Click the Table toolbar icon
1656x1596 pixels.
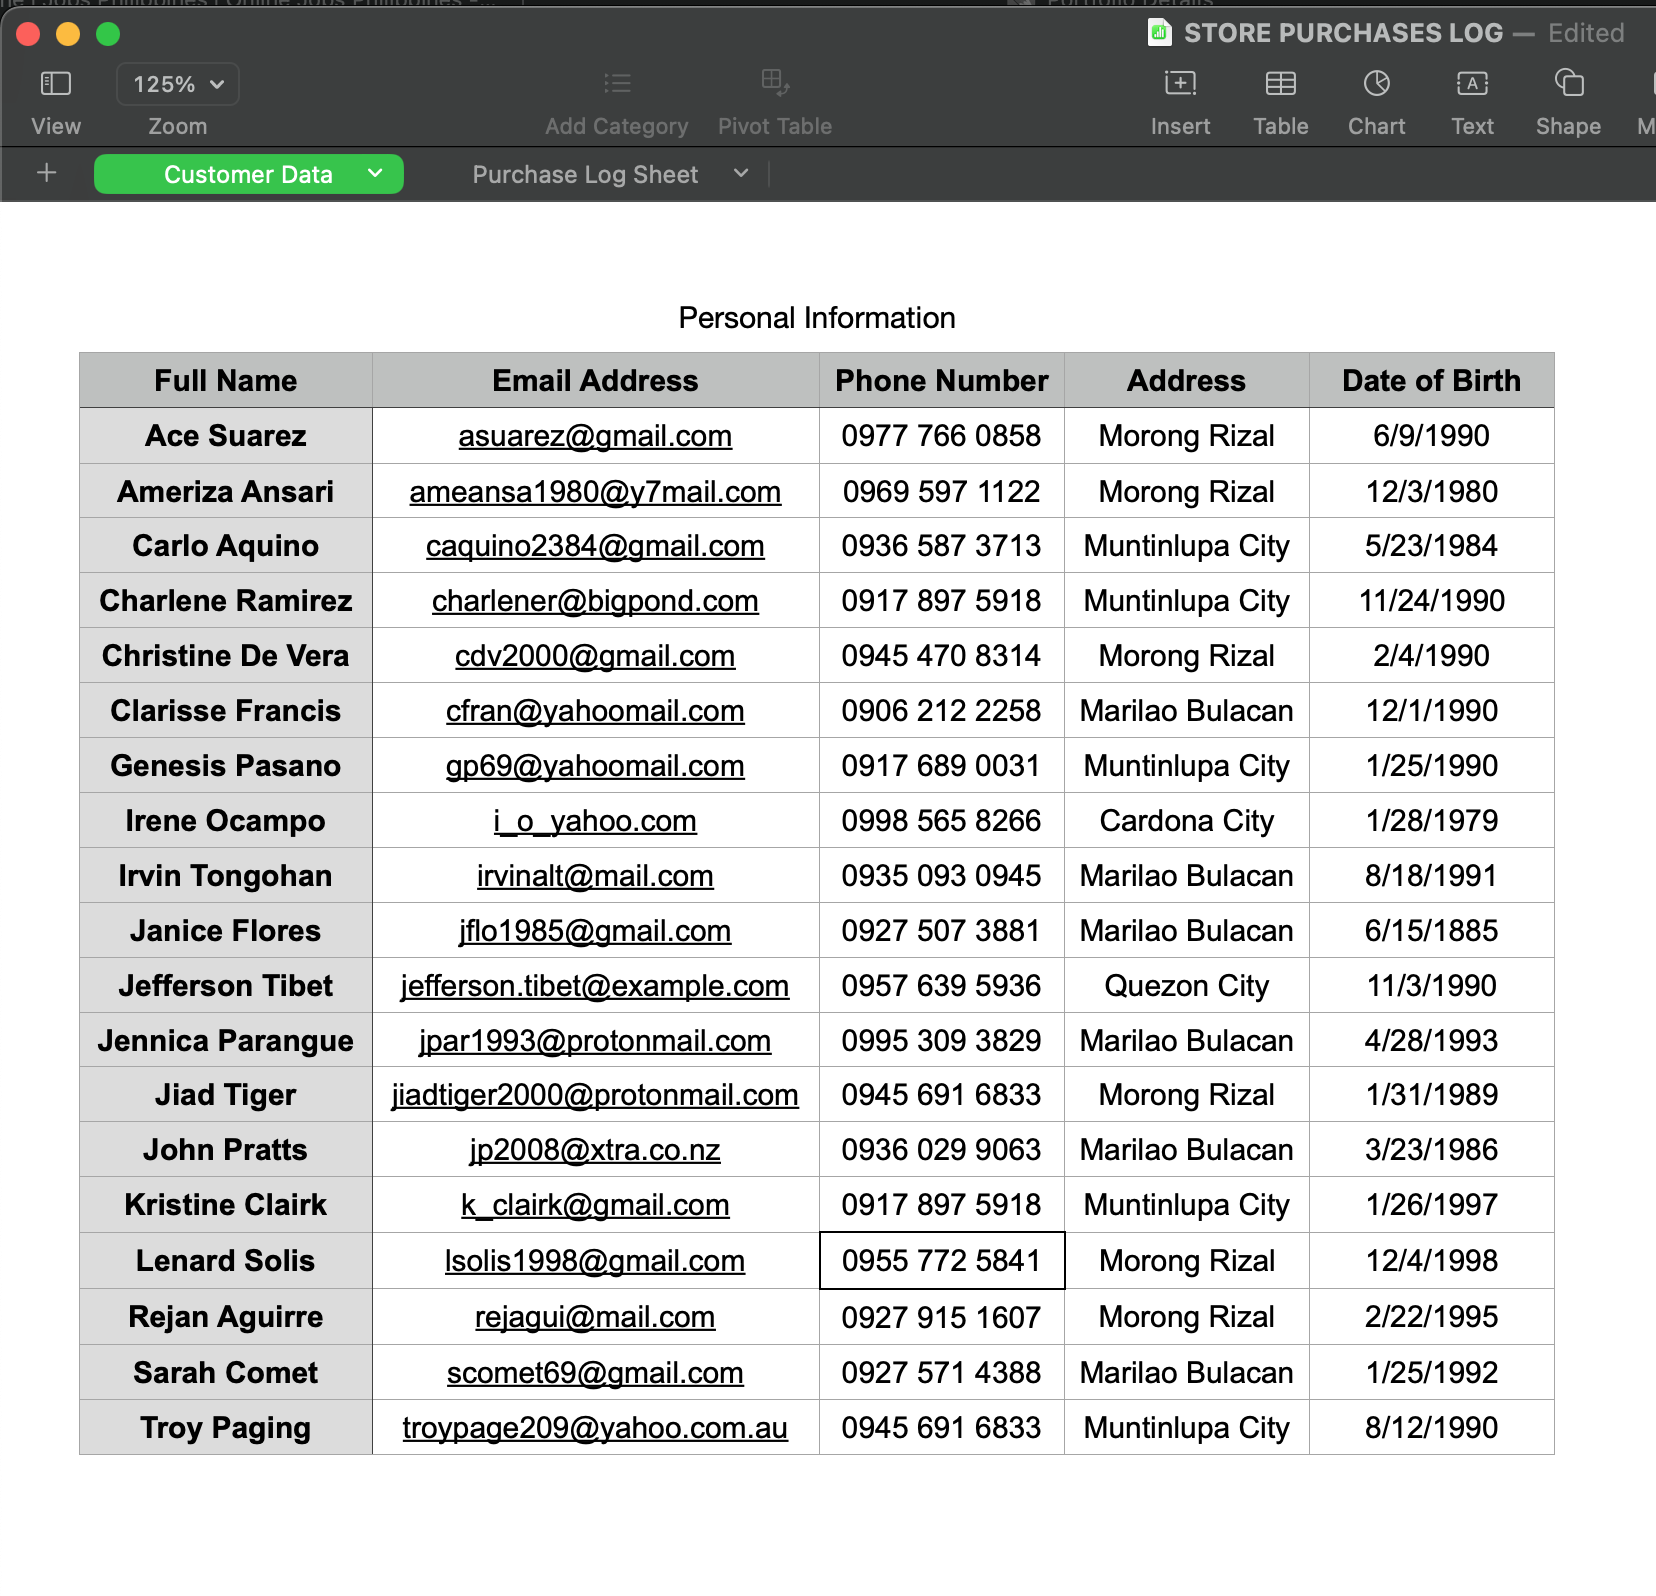pyautogui.click(x=1281, y=84)
